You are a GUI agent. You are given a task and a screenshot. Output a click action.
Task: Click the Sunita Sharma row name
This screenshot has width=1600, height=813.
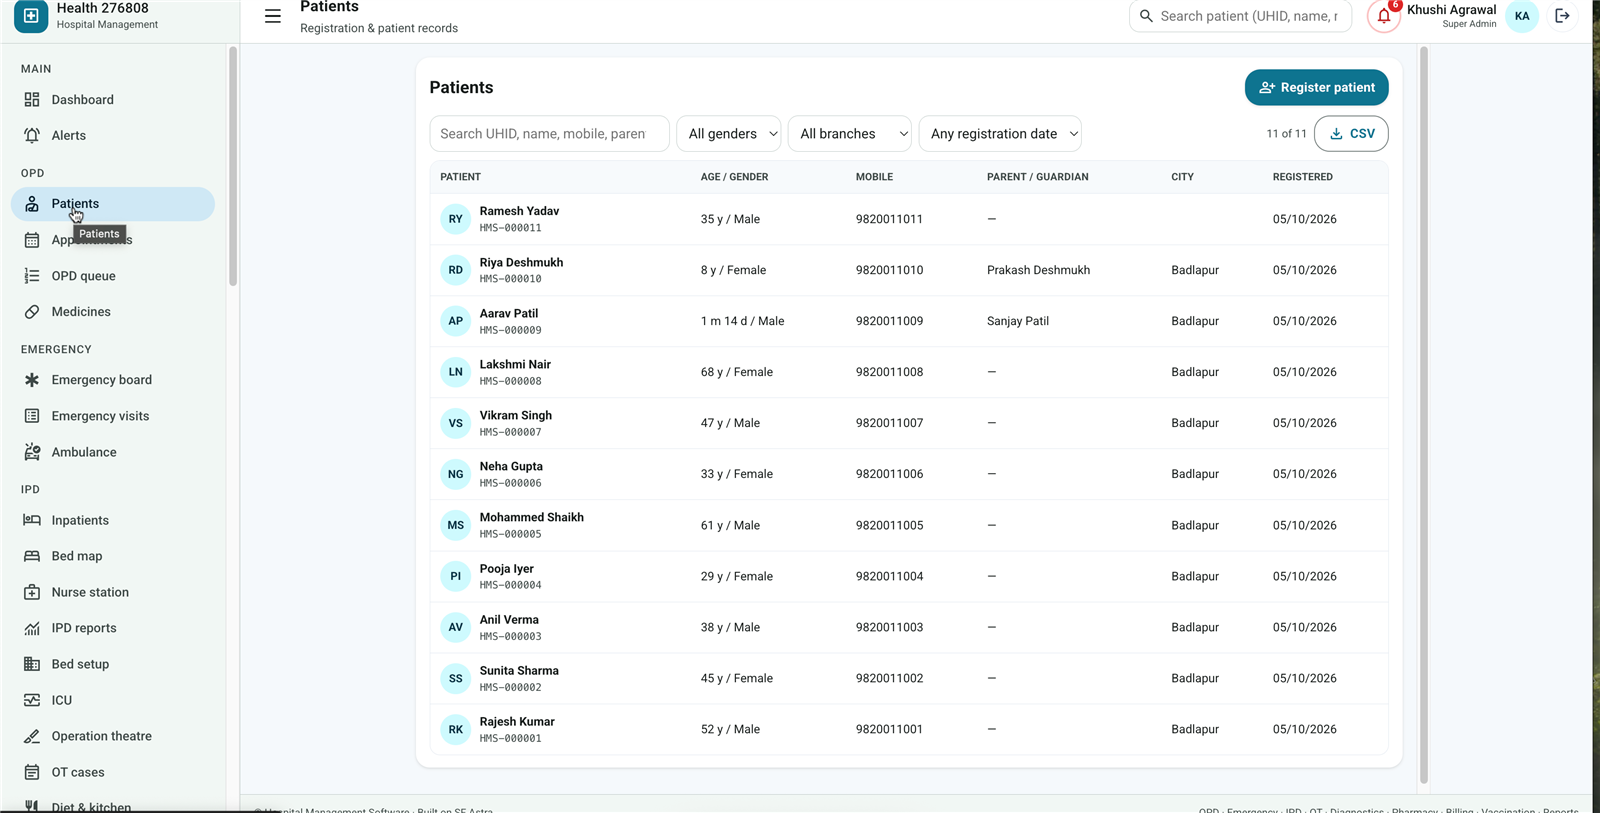[x=519, y=671]
